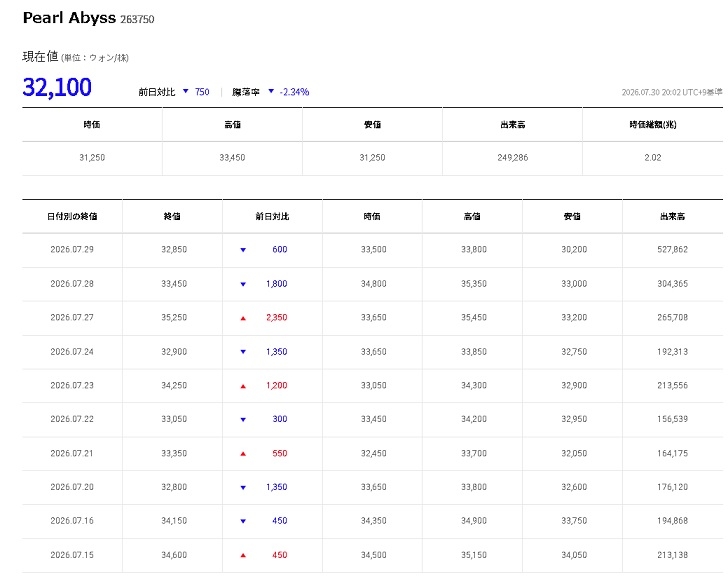
Task: Click volume 156,539
Action: [672, 419]
